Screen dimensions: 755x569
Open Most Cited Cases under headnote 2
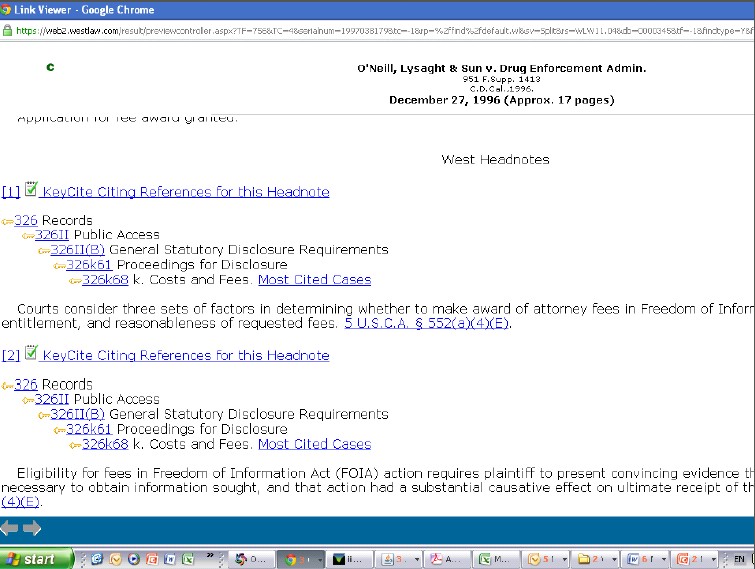point(314,444)
